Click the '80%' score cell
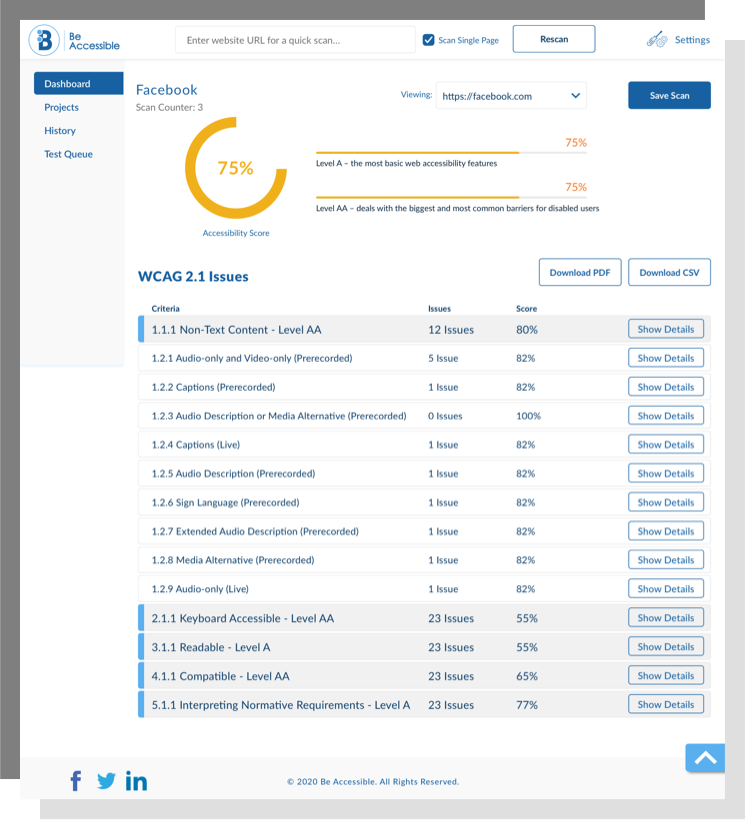 click(x=526, y=330)
